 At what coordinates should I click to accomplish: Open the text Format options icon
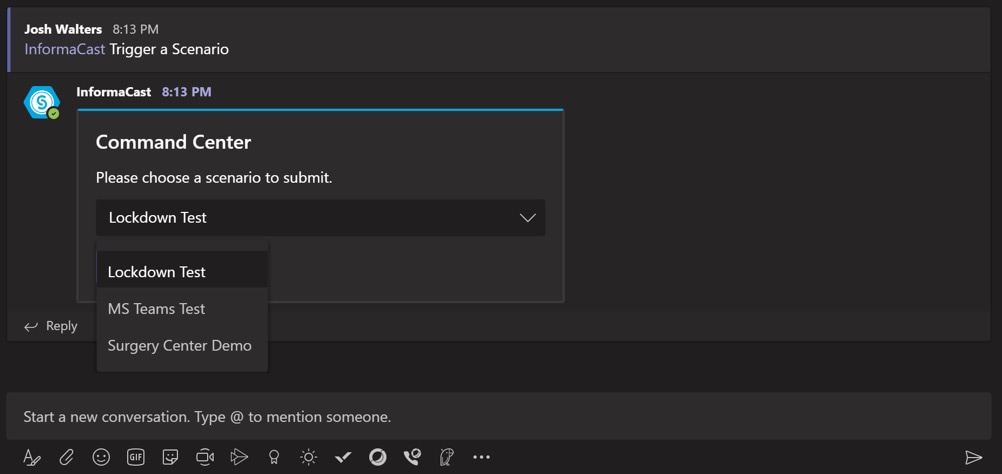(32, 457)
